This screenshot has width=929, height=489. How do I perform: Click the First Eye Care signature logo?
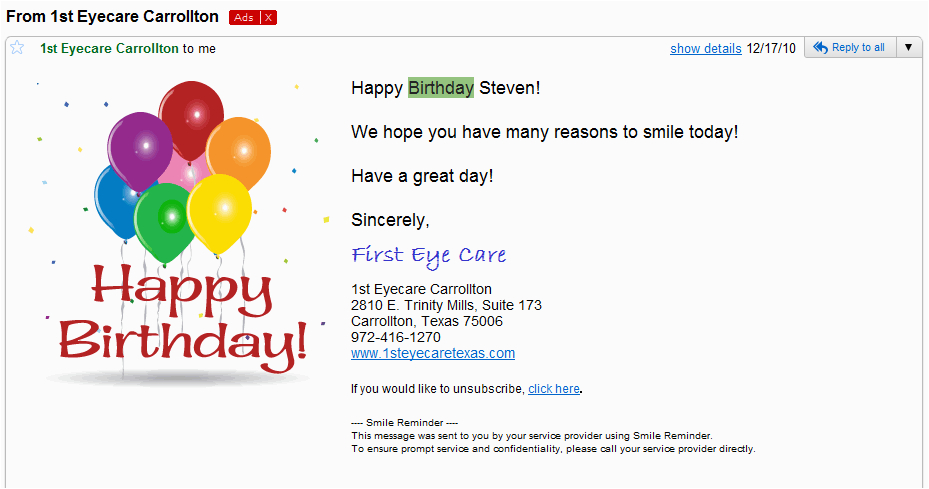coord(429,256)
